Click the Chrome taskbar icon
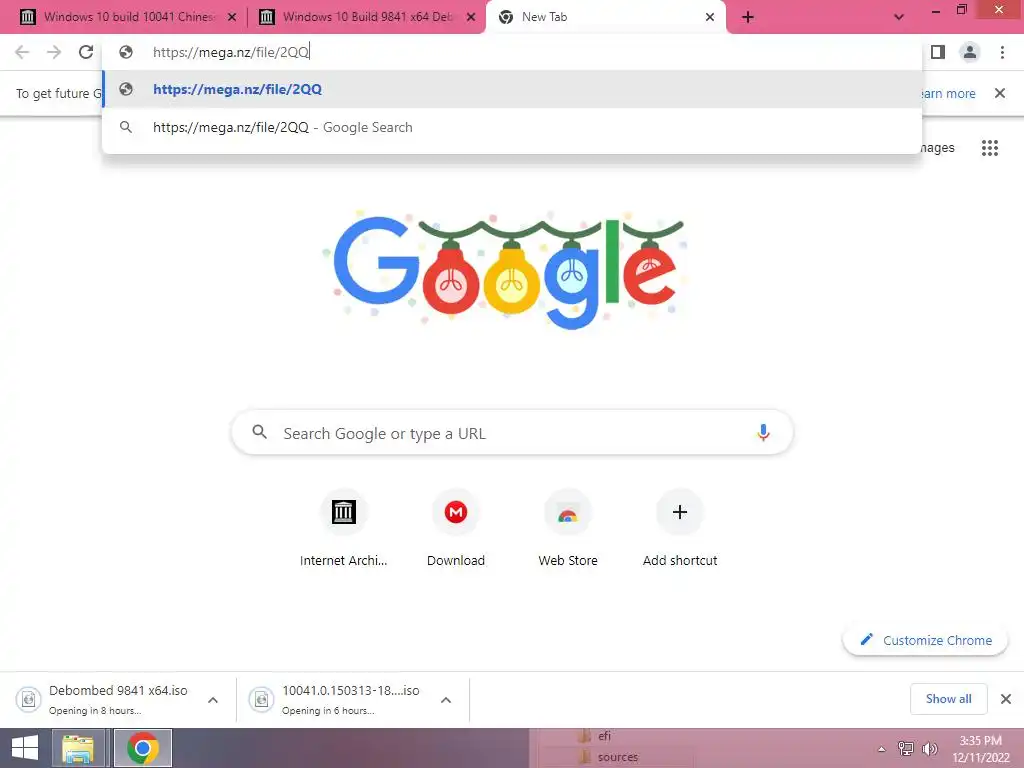 click(143, 748)
